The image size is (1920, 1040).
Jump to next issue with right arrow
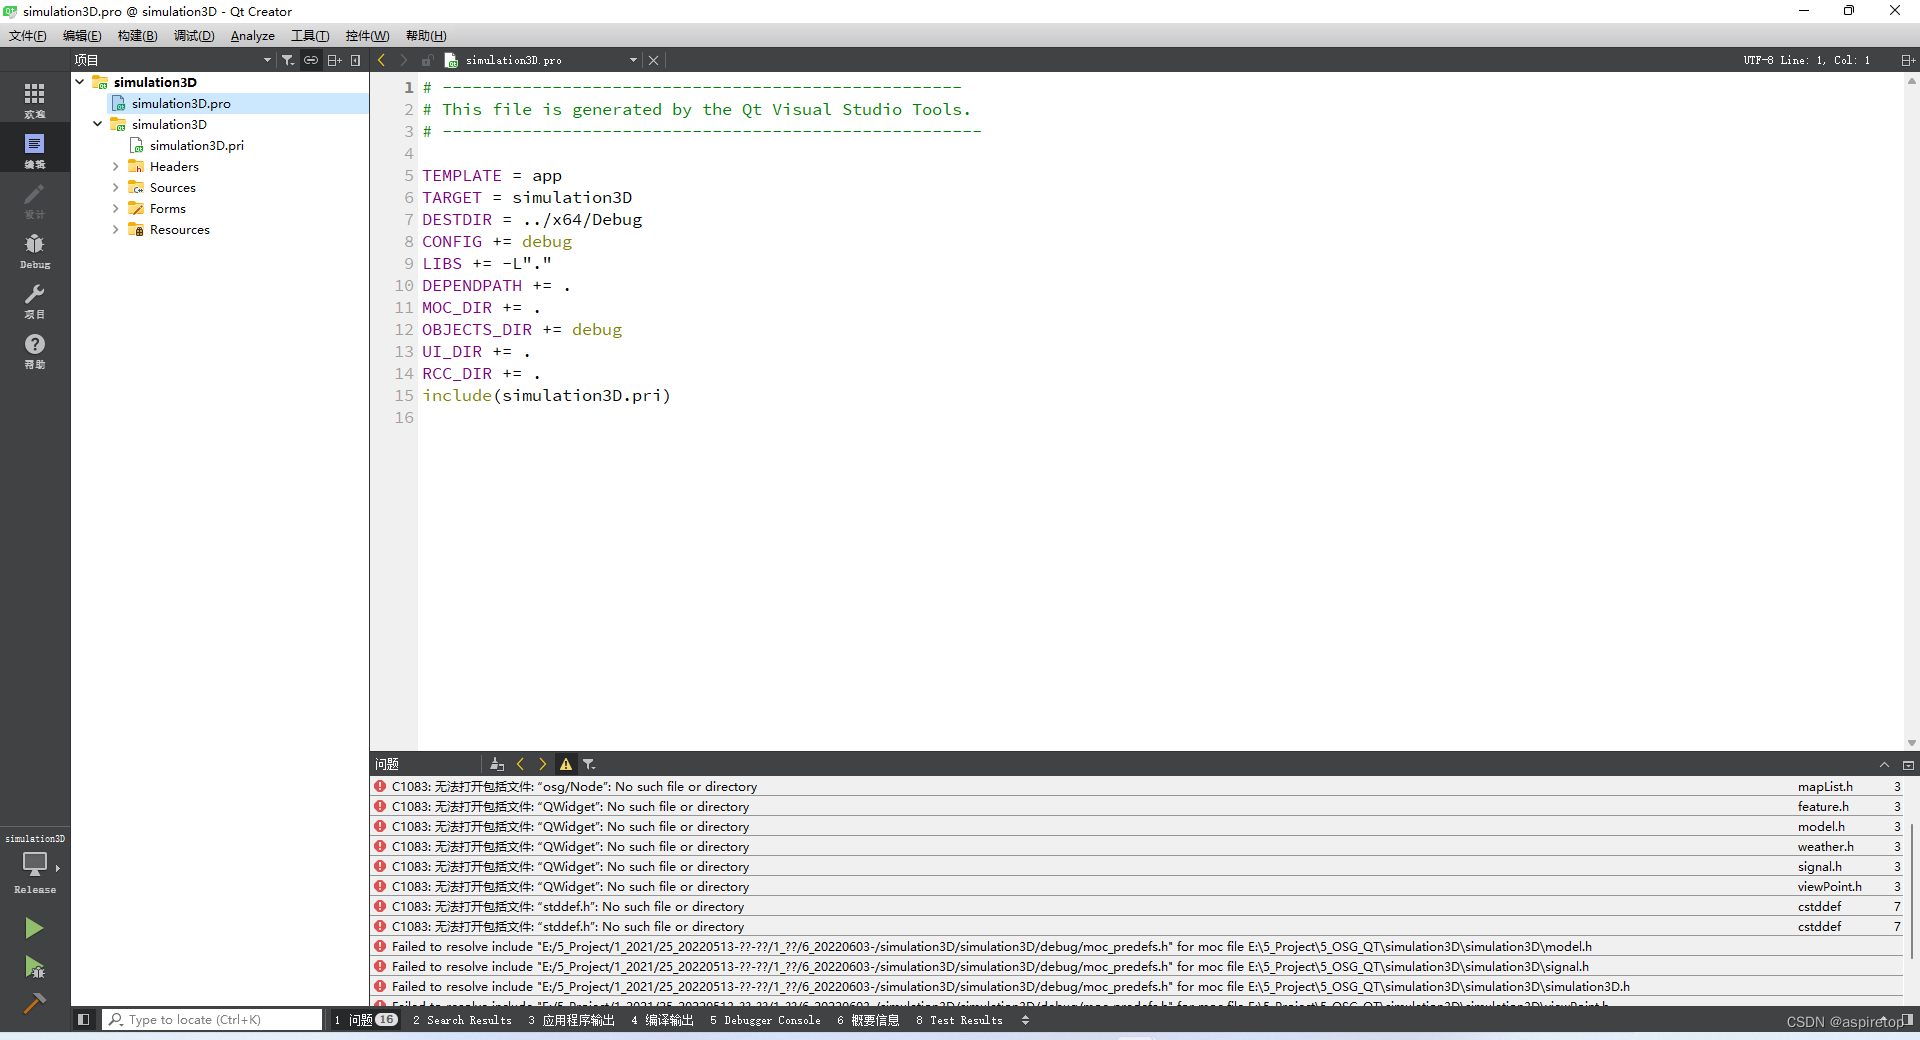[543, 764]
